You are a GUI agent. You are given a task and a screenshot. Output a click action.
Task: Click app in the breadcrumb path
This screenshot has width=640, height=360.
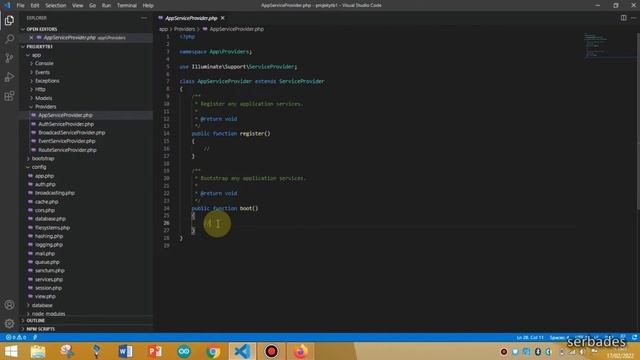coord(163,29)
